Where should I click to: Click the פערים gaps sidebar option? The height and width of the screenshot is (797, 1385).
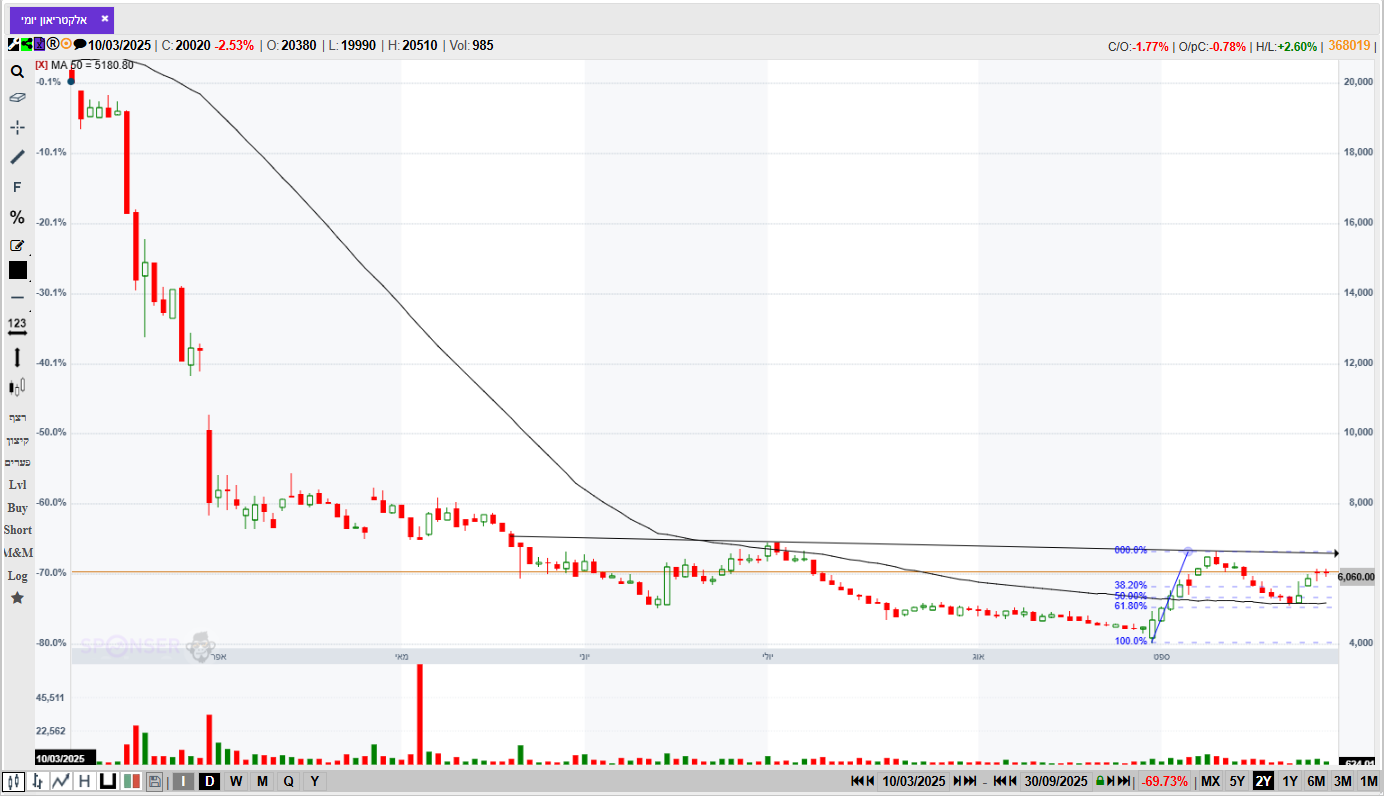coord(17,463)
